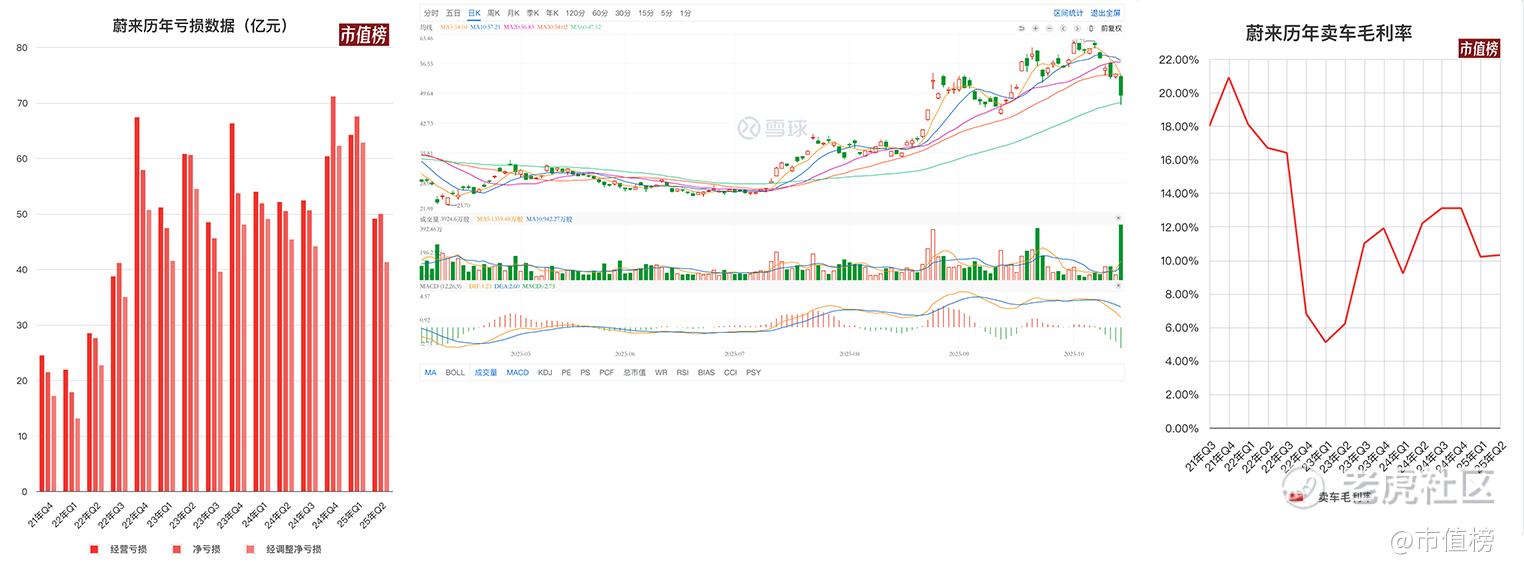Close the MACD sub-panel
The height and width of the screenshot is (575, 1524).
[x=1118, y=287]
